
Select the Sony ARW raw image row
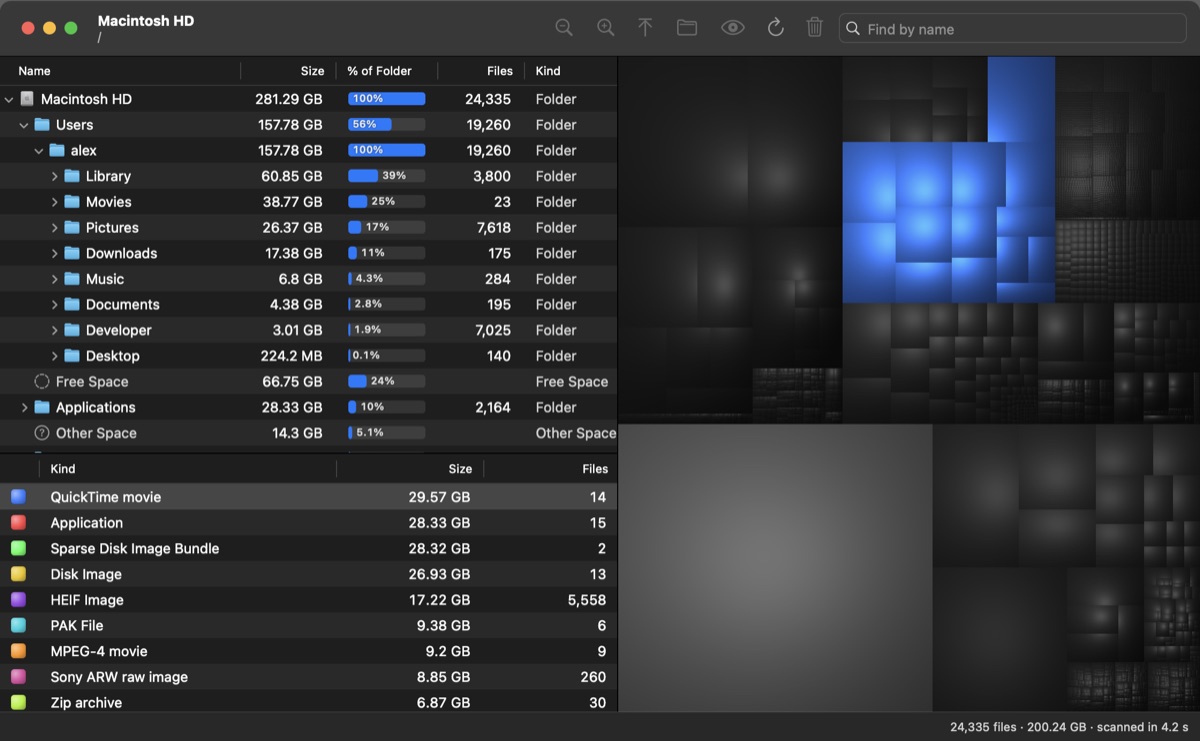pos(309,677)
